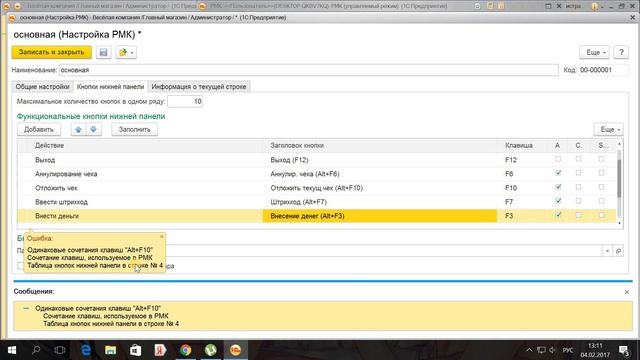Screen dimensions: 640x360
Task: Uncheck the A checkbox for Внести деньги
Action: pos(558,215)
